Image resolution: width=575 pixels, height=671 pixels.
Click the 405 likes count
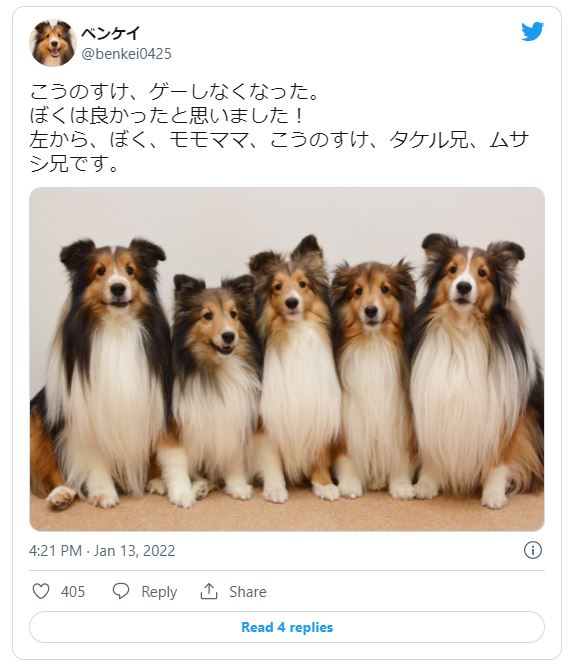[x=73, y=592]
